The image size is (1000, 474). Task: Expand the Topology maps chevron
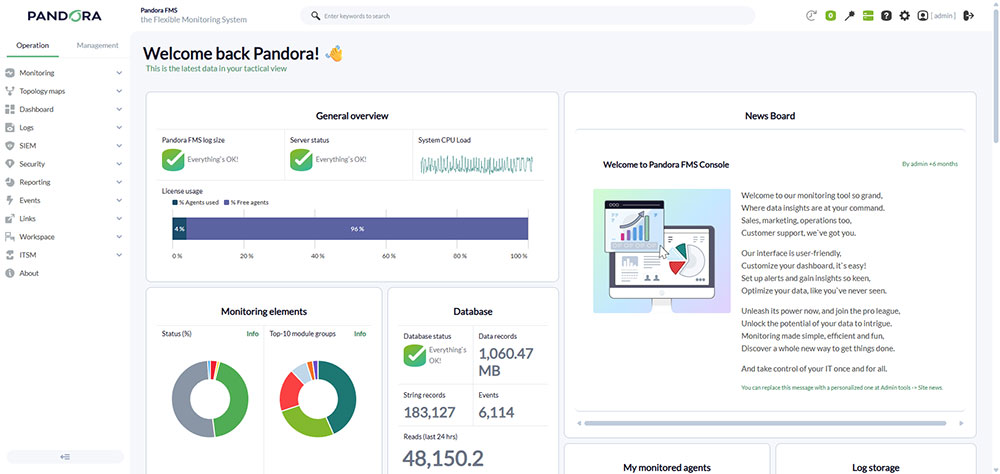coord(119,91)
